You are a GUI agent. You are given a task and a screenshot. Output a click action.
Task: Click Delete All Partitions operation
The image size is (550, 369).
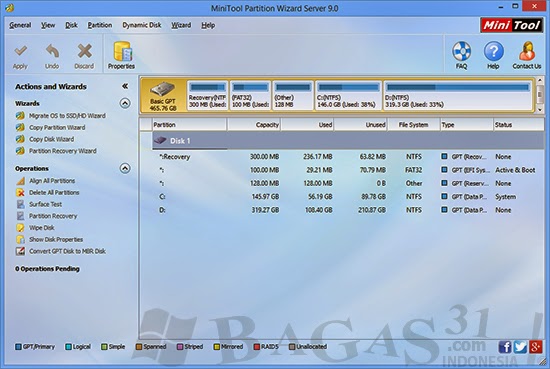pos(54,193)
